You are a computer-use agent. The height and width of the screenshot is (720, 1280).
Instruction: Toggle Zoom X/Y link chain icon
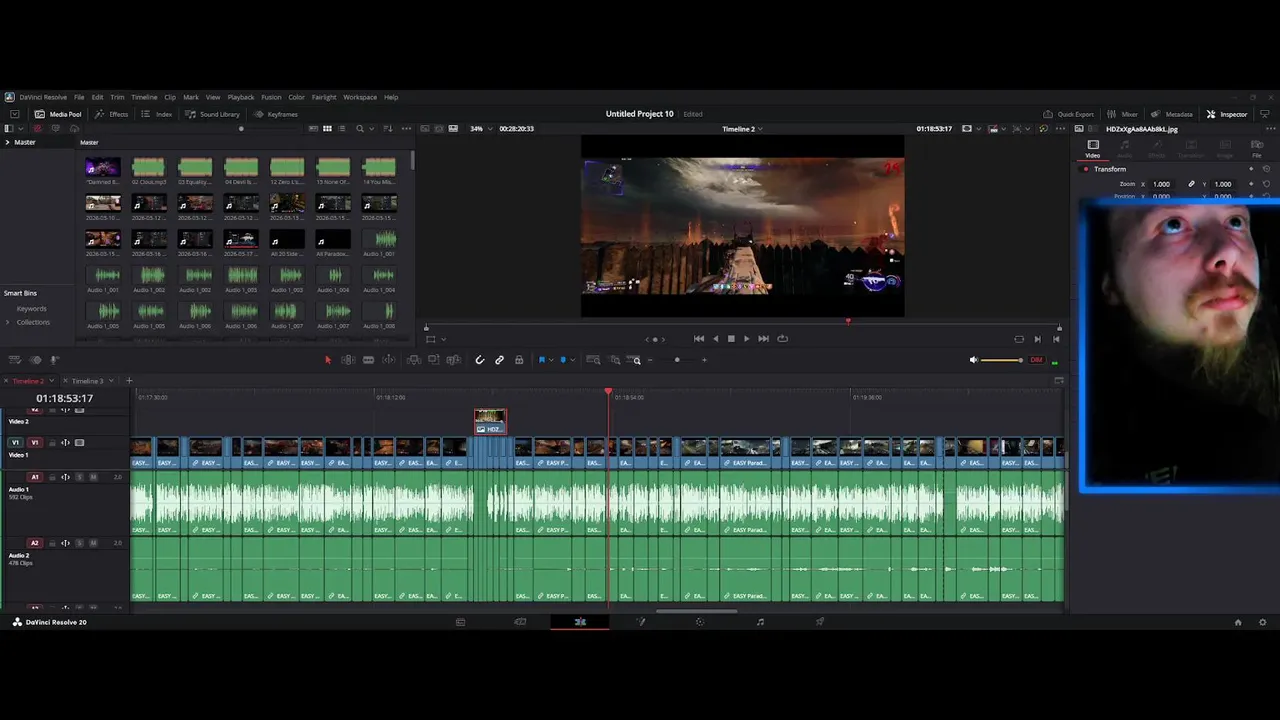coord(1191,184)
